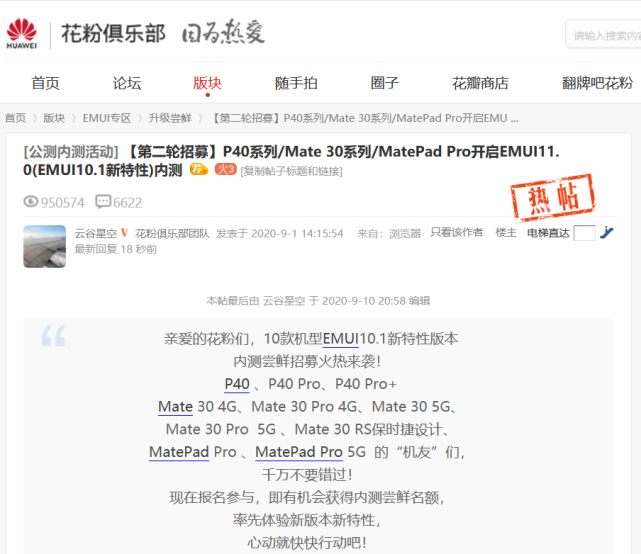
Task: Click view count 950574
Action: 63,203
